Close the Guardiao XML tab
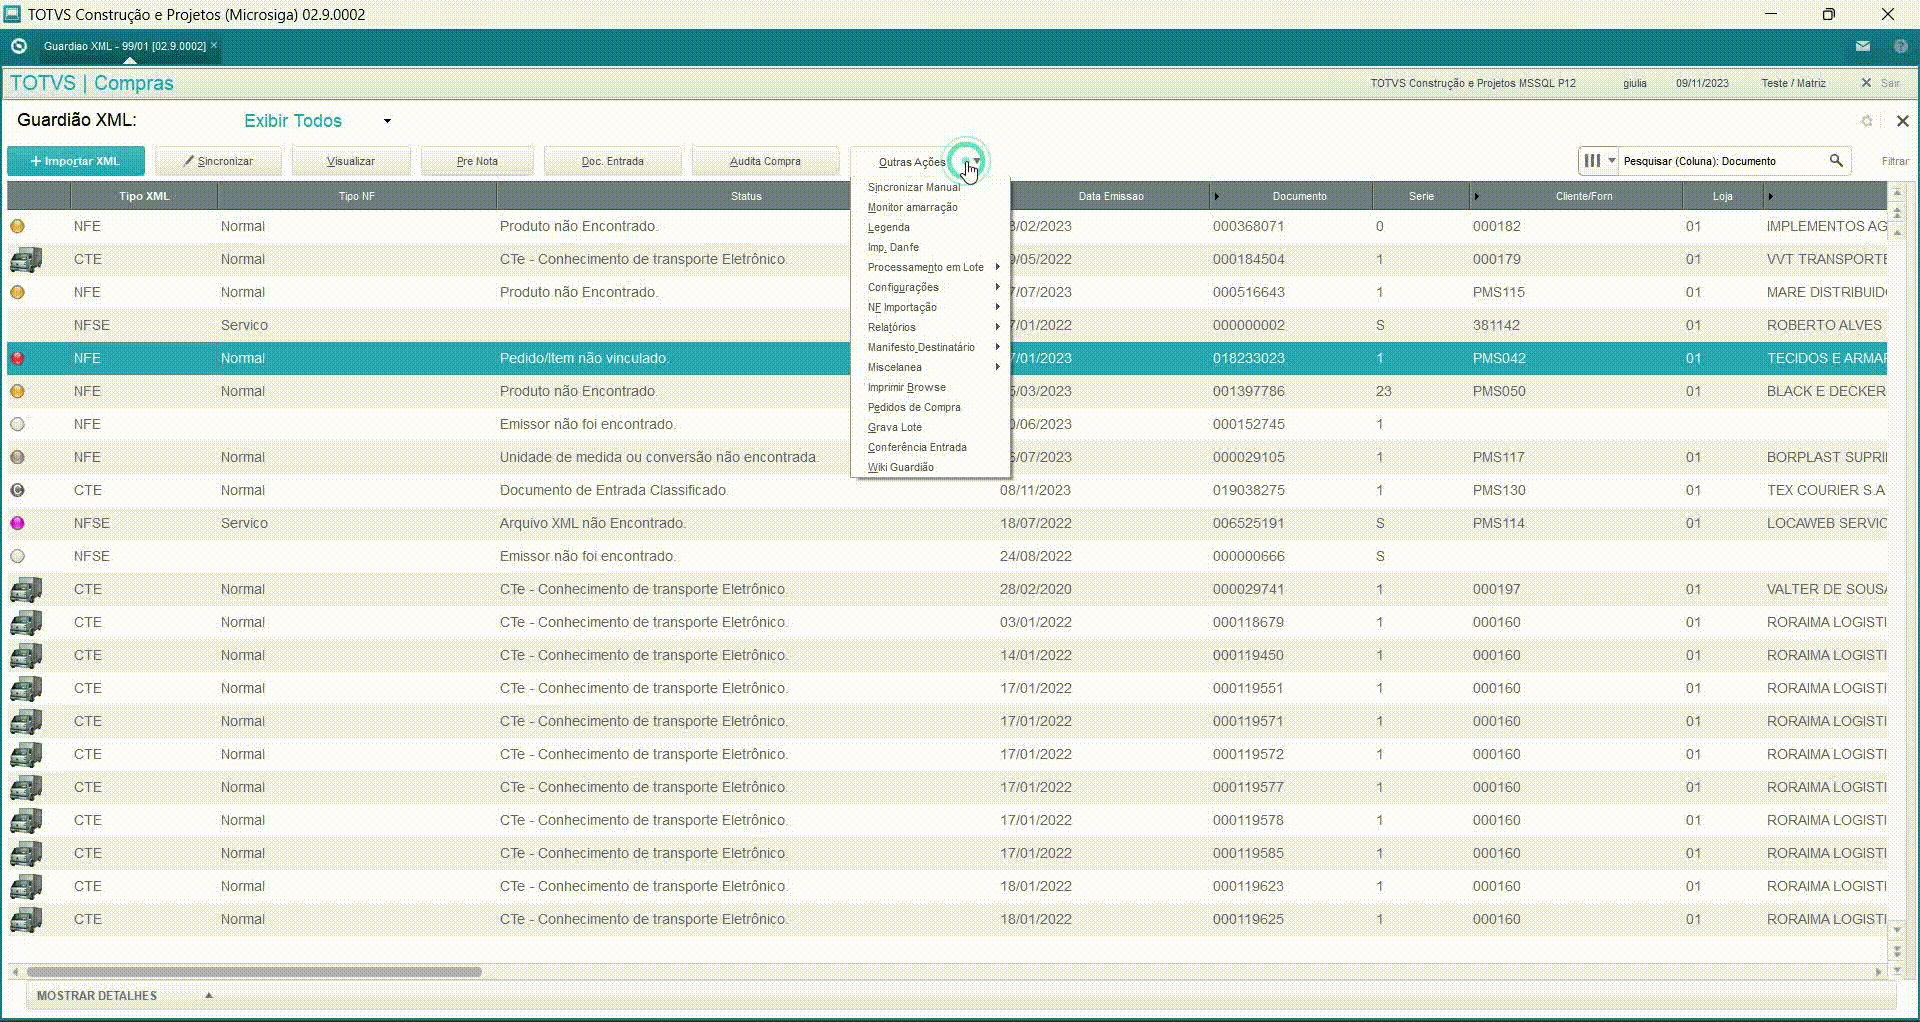The image size is (1920, 1022). (x=214, y=45)
